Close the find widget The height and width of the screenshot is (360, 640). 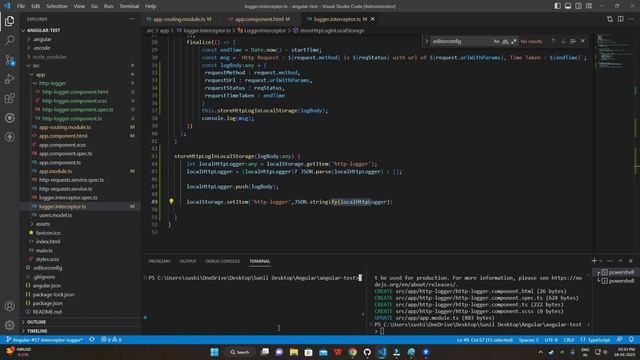[583, 41]
